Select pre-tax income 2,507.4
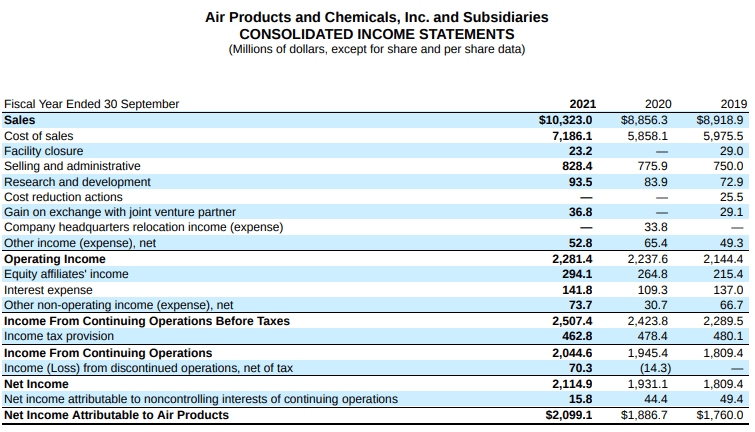This screenshot has height=432, width=755. pyautogui.click(x=572, y=321)
